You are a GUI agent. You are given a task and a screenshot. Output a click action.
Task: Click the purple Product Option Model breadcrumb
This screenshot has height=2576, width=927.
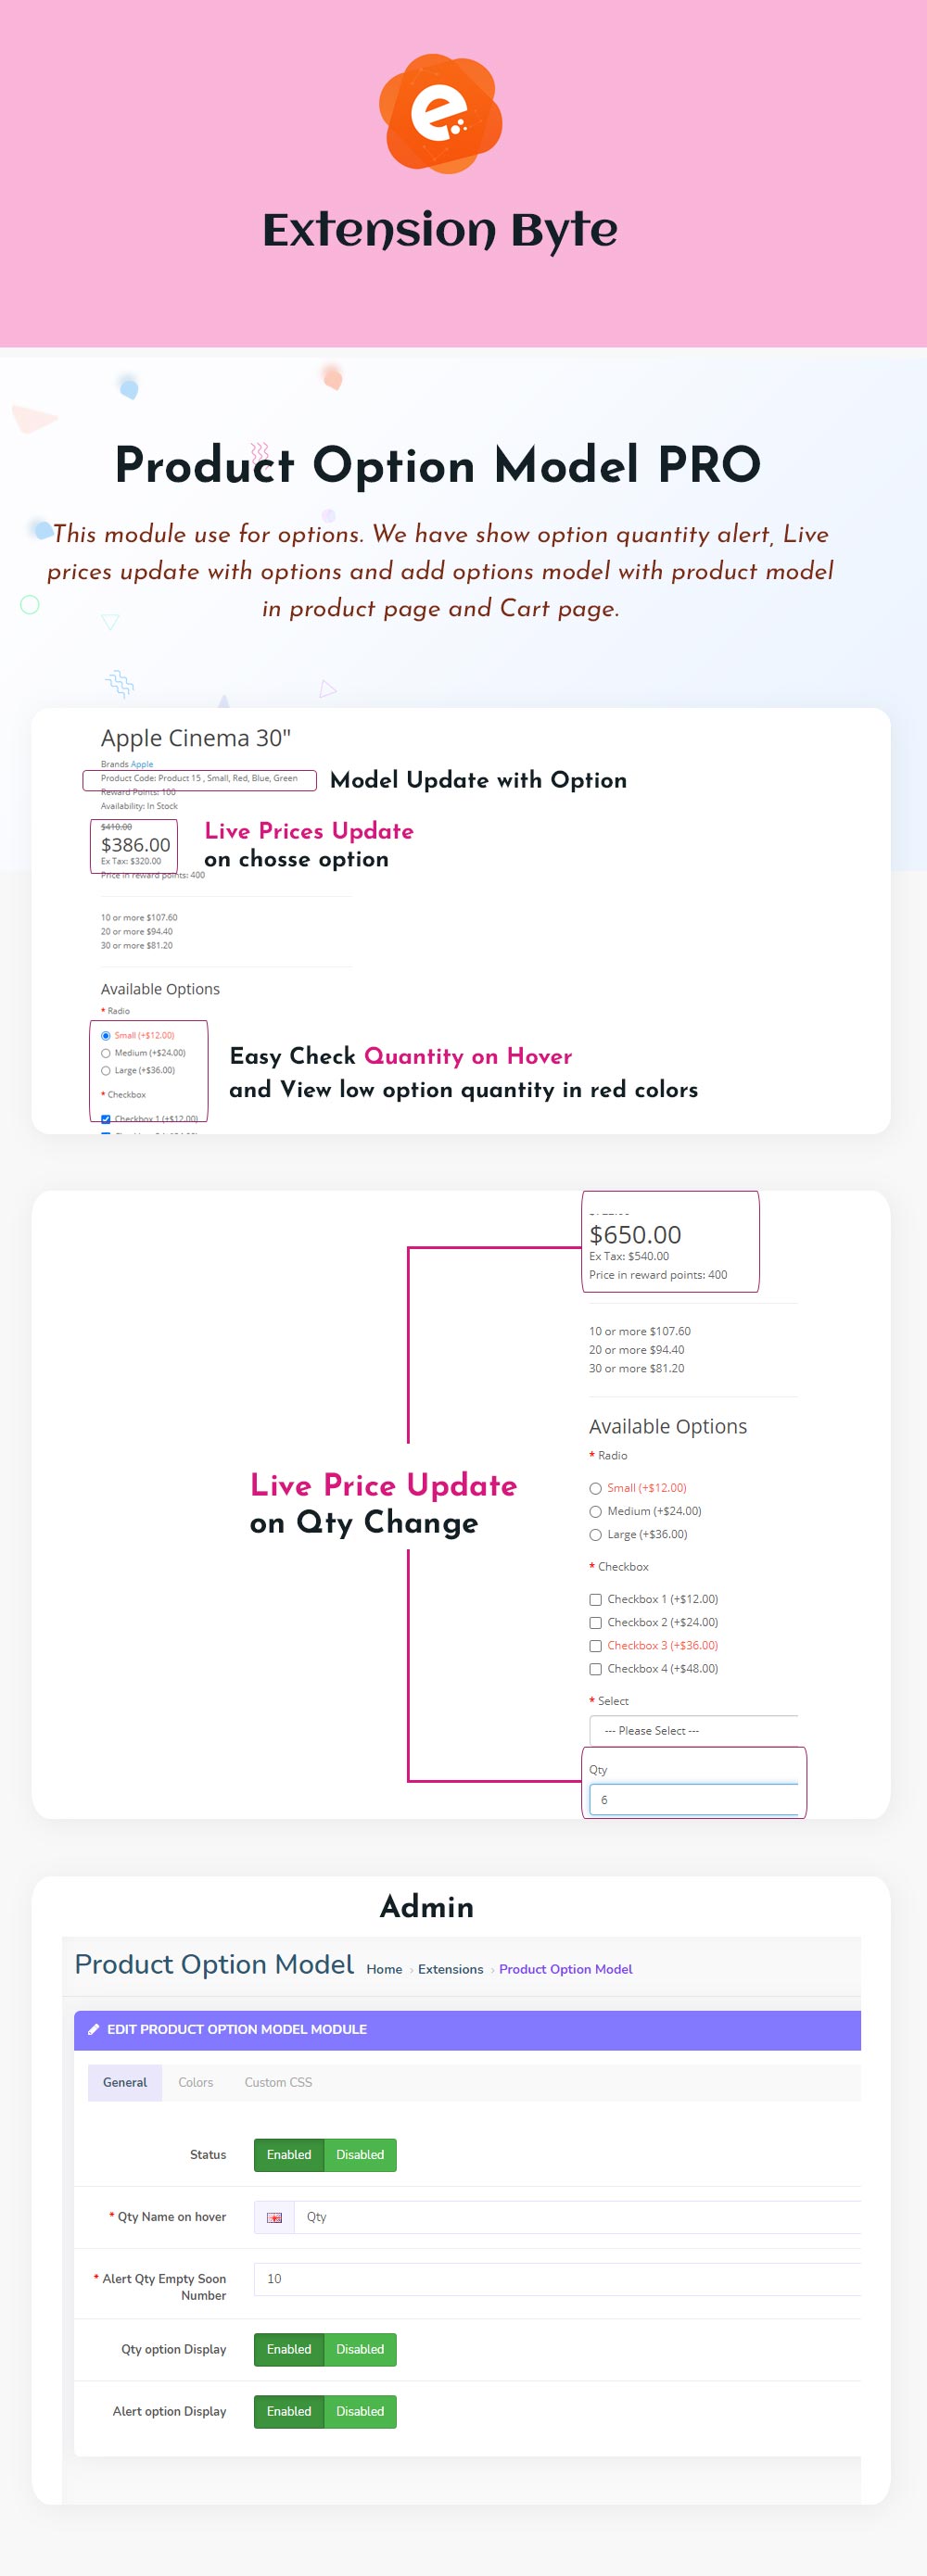[566, 1969]
